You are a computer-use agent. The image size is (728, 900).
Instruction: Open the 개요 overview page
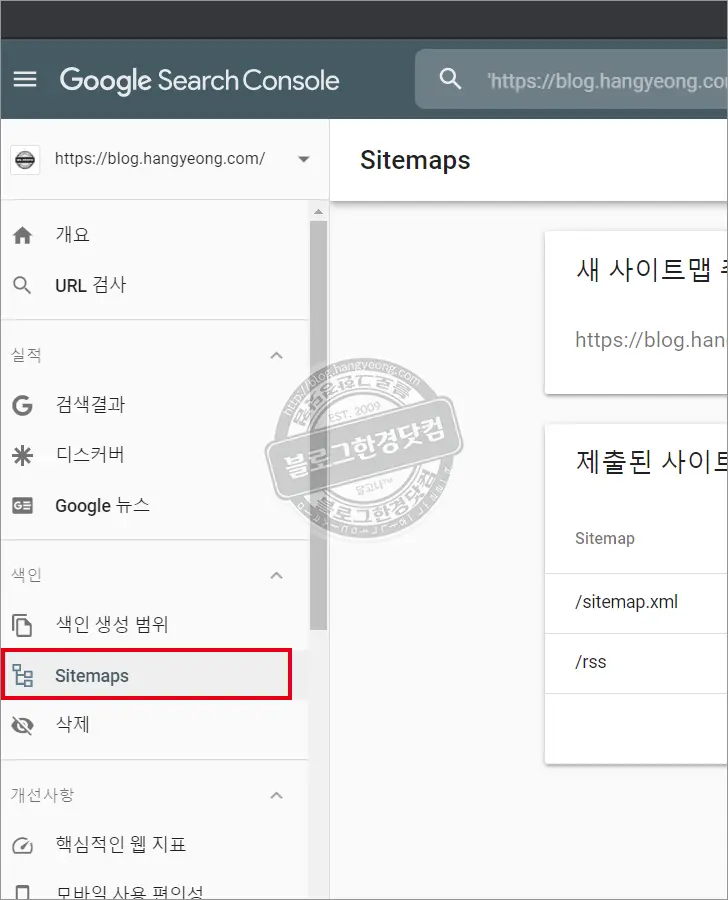(154, 235)
